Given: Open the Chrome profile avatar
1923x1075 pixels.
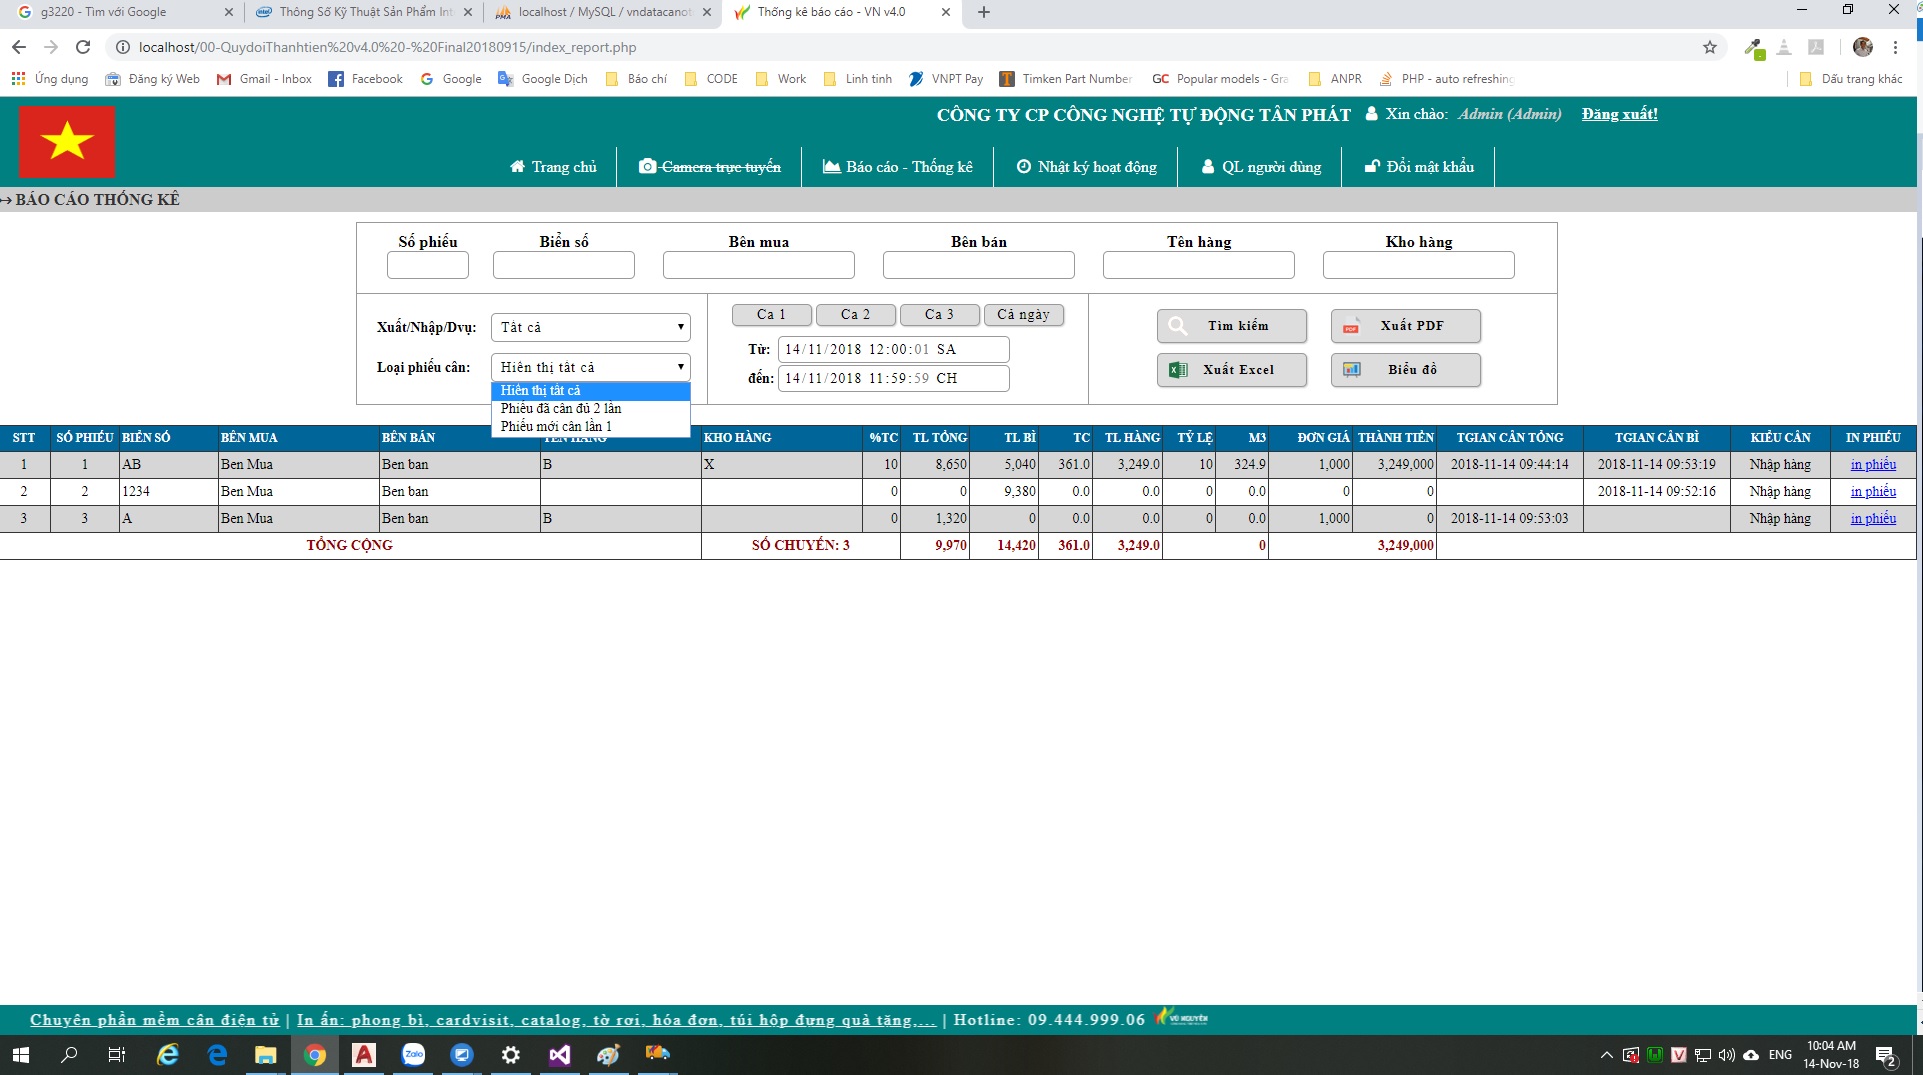Looking at the screenshot, I should coord(1863,47).
